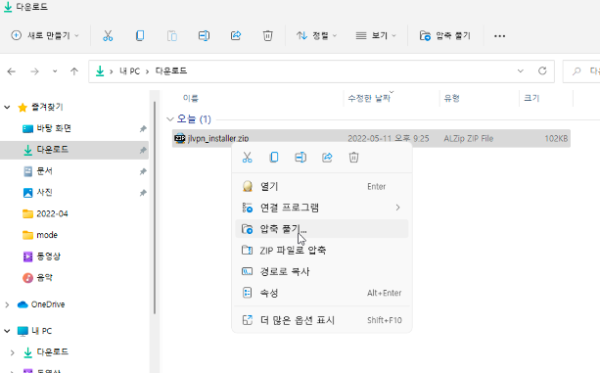Click the Cut icon in the toolbar
The image size is (600, 373).
click(x=108, y=36)
